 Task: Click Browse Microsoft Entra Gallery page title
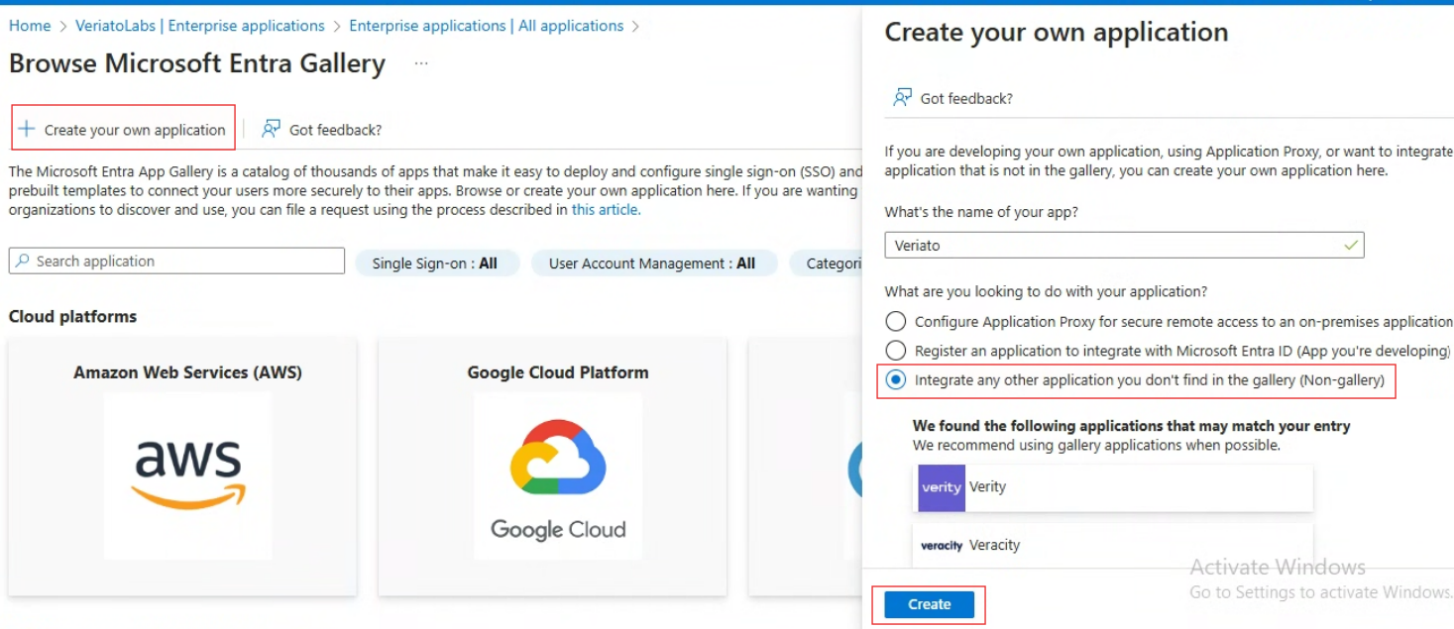(197, 64)
